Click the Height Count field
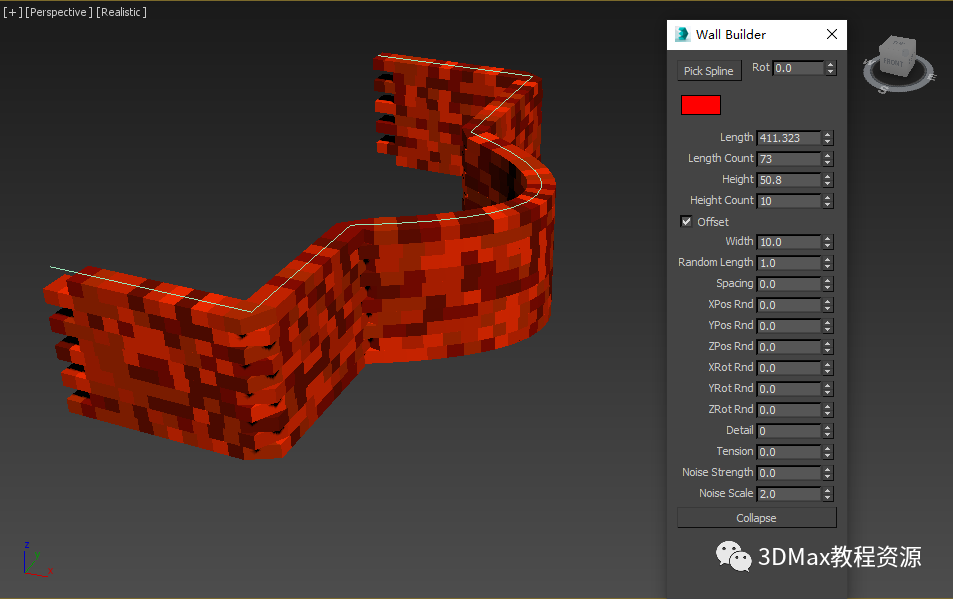 coord(788,200)
